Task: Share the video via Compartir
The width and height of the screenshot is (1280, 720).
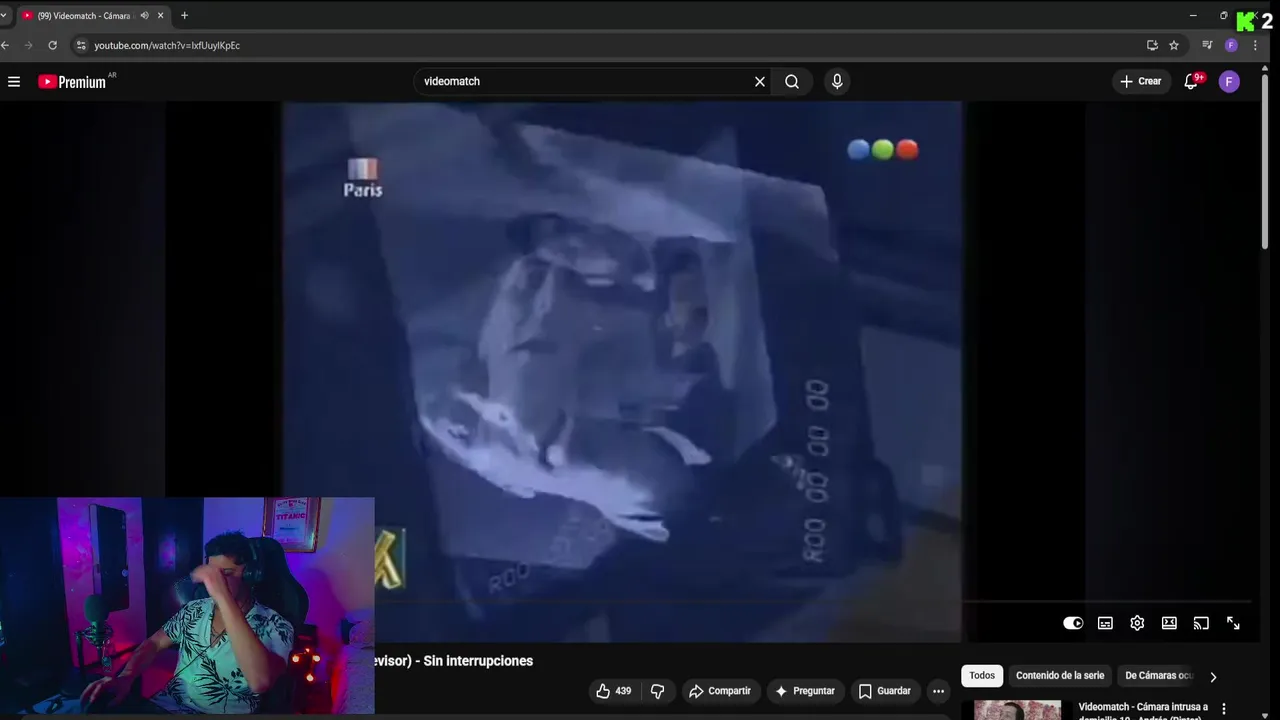Action: click(x=720, y=691)
